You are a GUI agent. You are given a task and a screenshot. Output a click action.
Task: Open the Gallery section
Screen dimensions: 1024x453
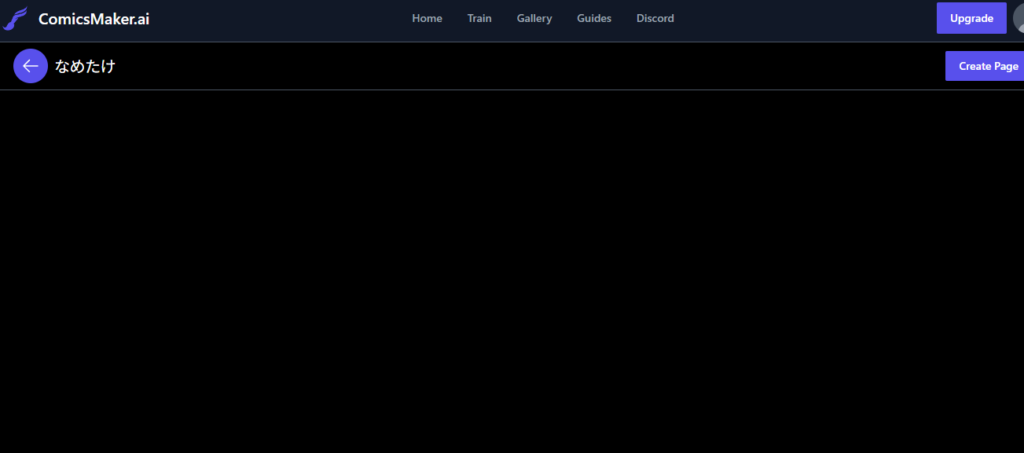click(534, 18)
